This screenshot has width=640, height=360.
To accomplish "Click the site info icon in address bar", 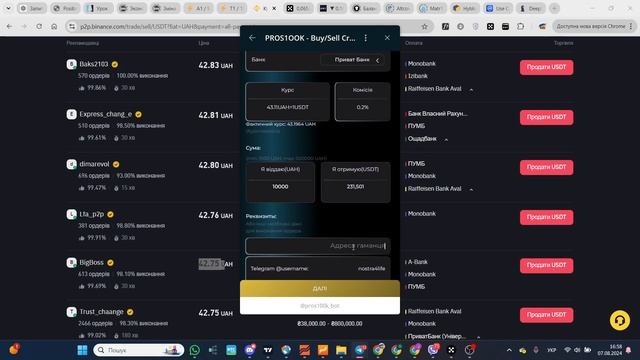I will pos(72,26).
